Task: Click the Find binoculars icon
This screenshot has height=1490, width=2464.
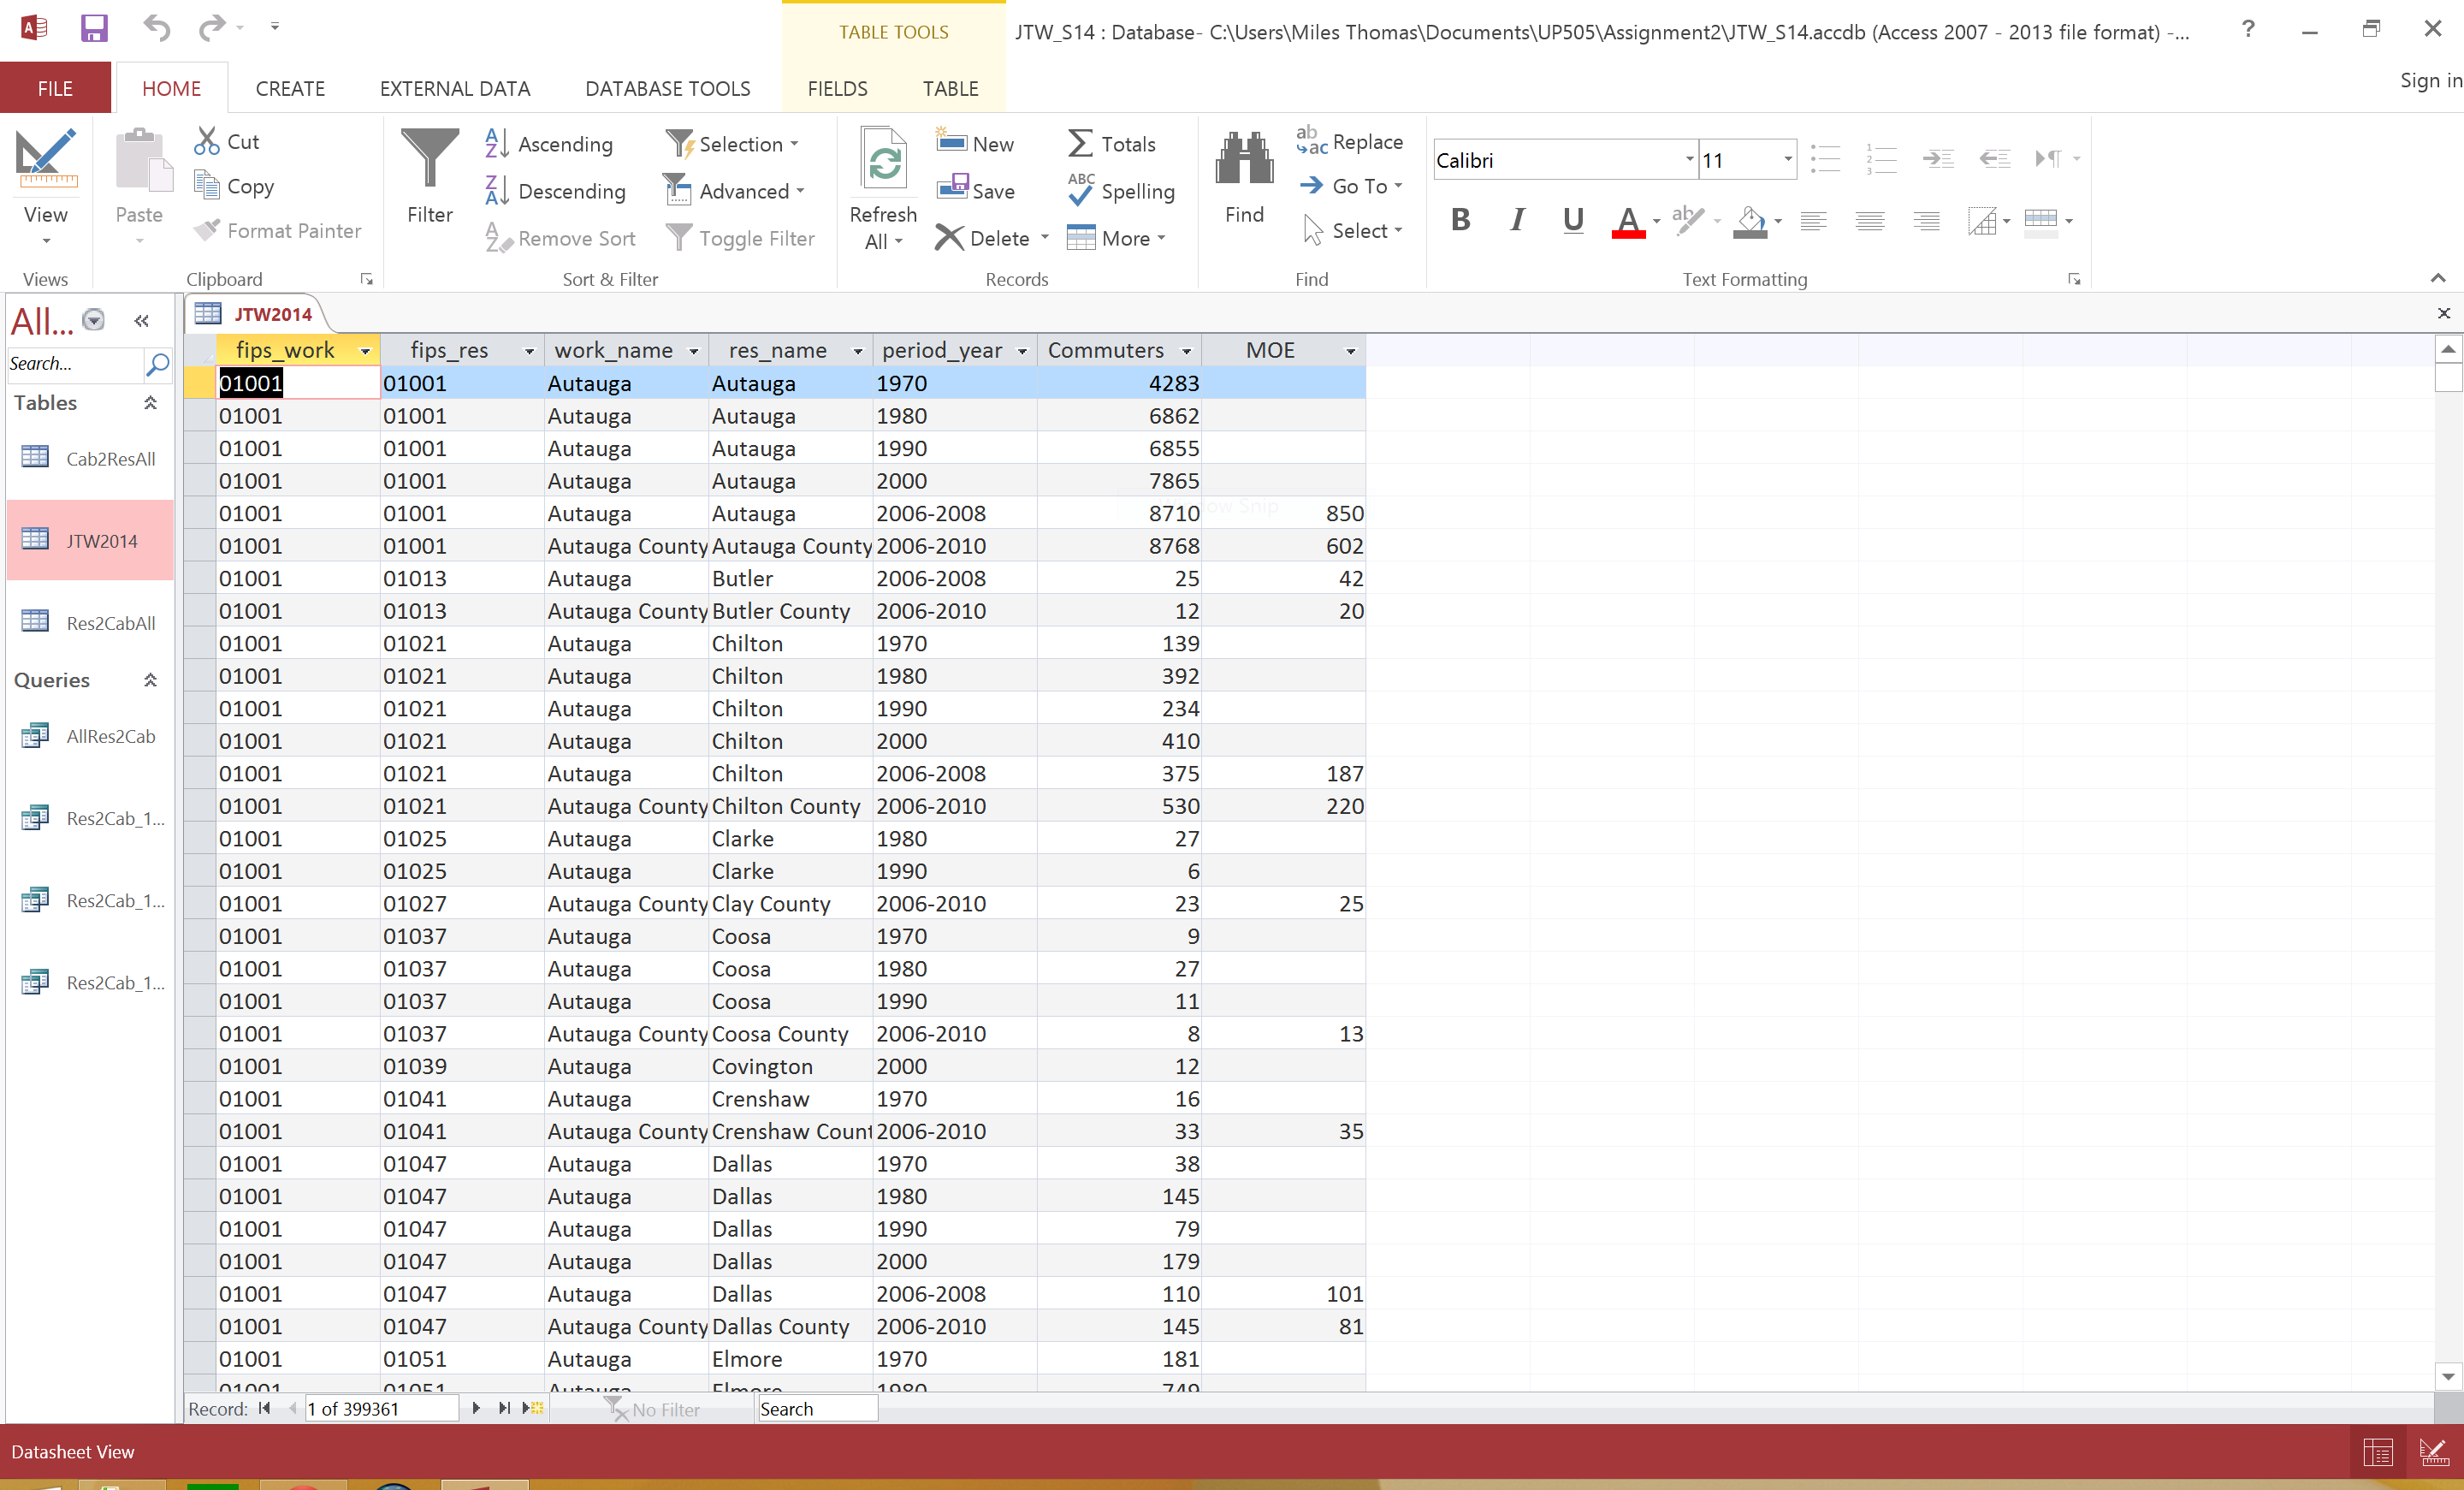Action: 1245,158
